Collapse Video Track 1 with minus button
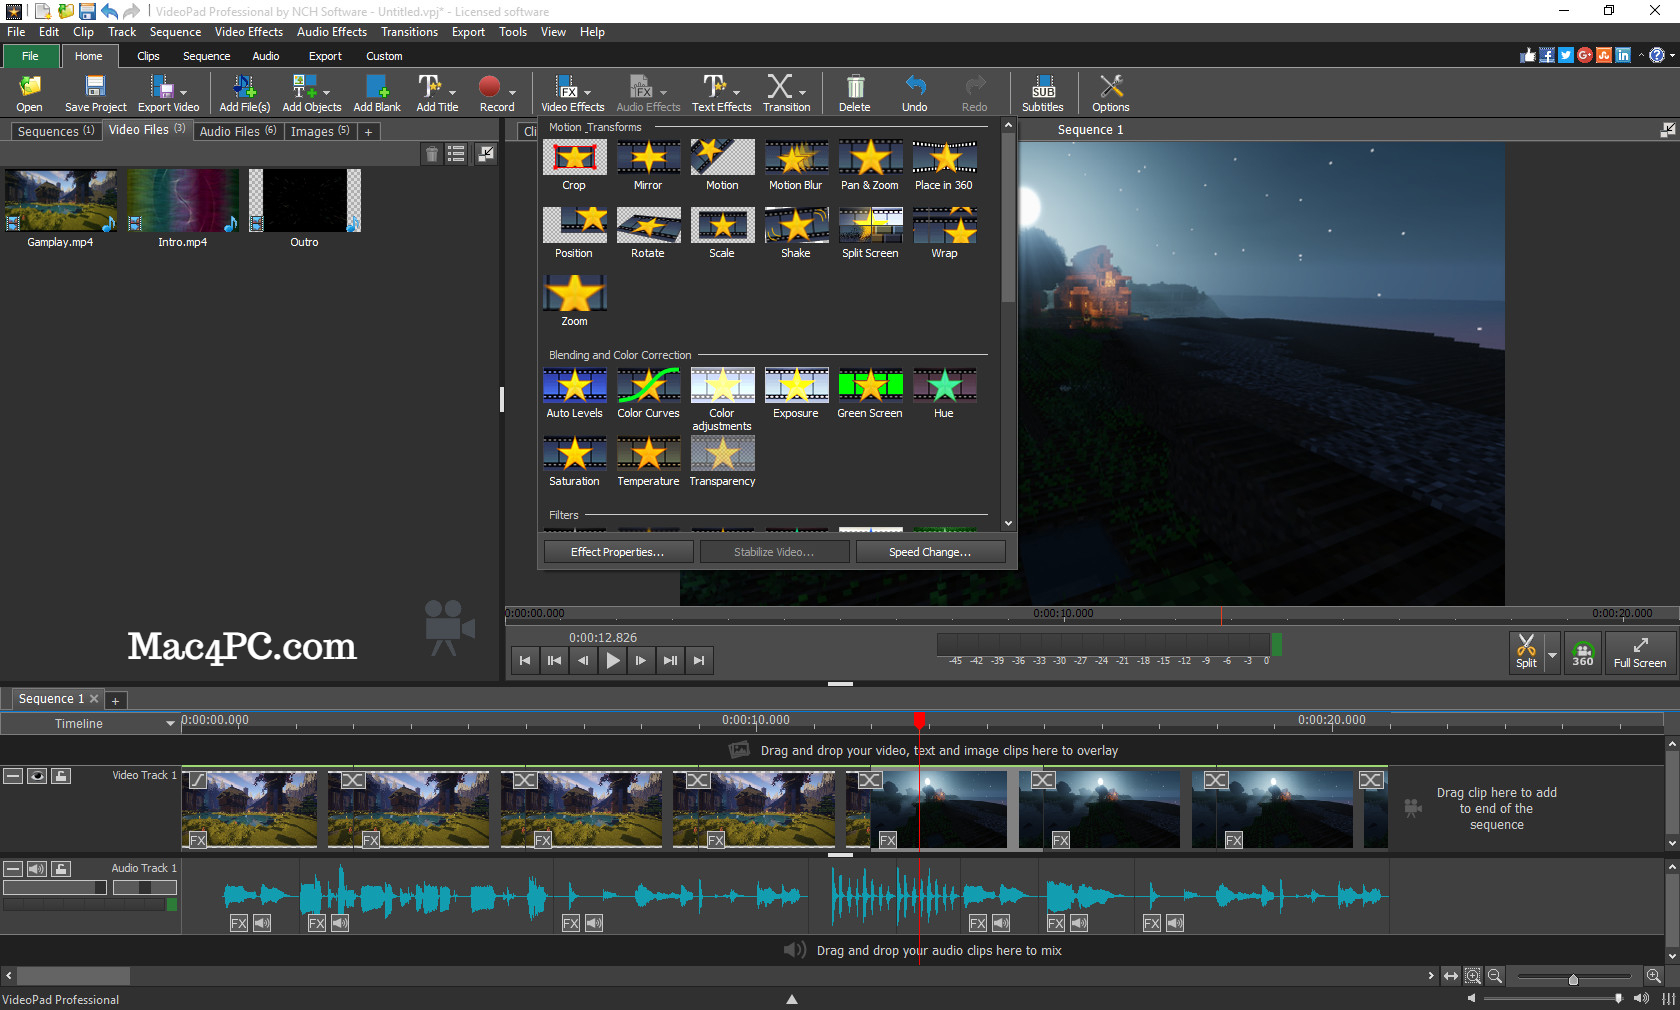 coord(13,776)
